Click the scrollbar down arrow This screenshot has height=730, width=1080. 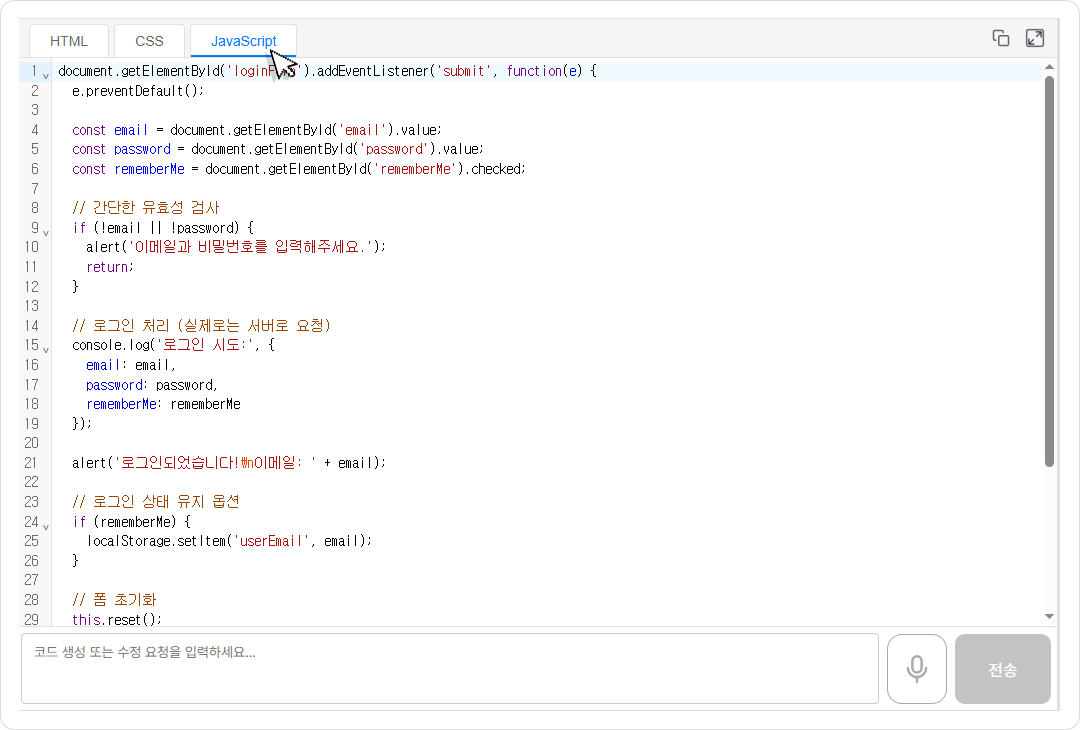pyautogui.click(x=1049, y=616)
